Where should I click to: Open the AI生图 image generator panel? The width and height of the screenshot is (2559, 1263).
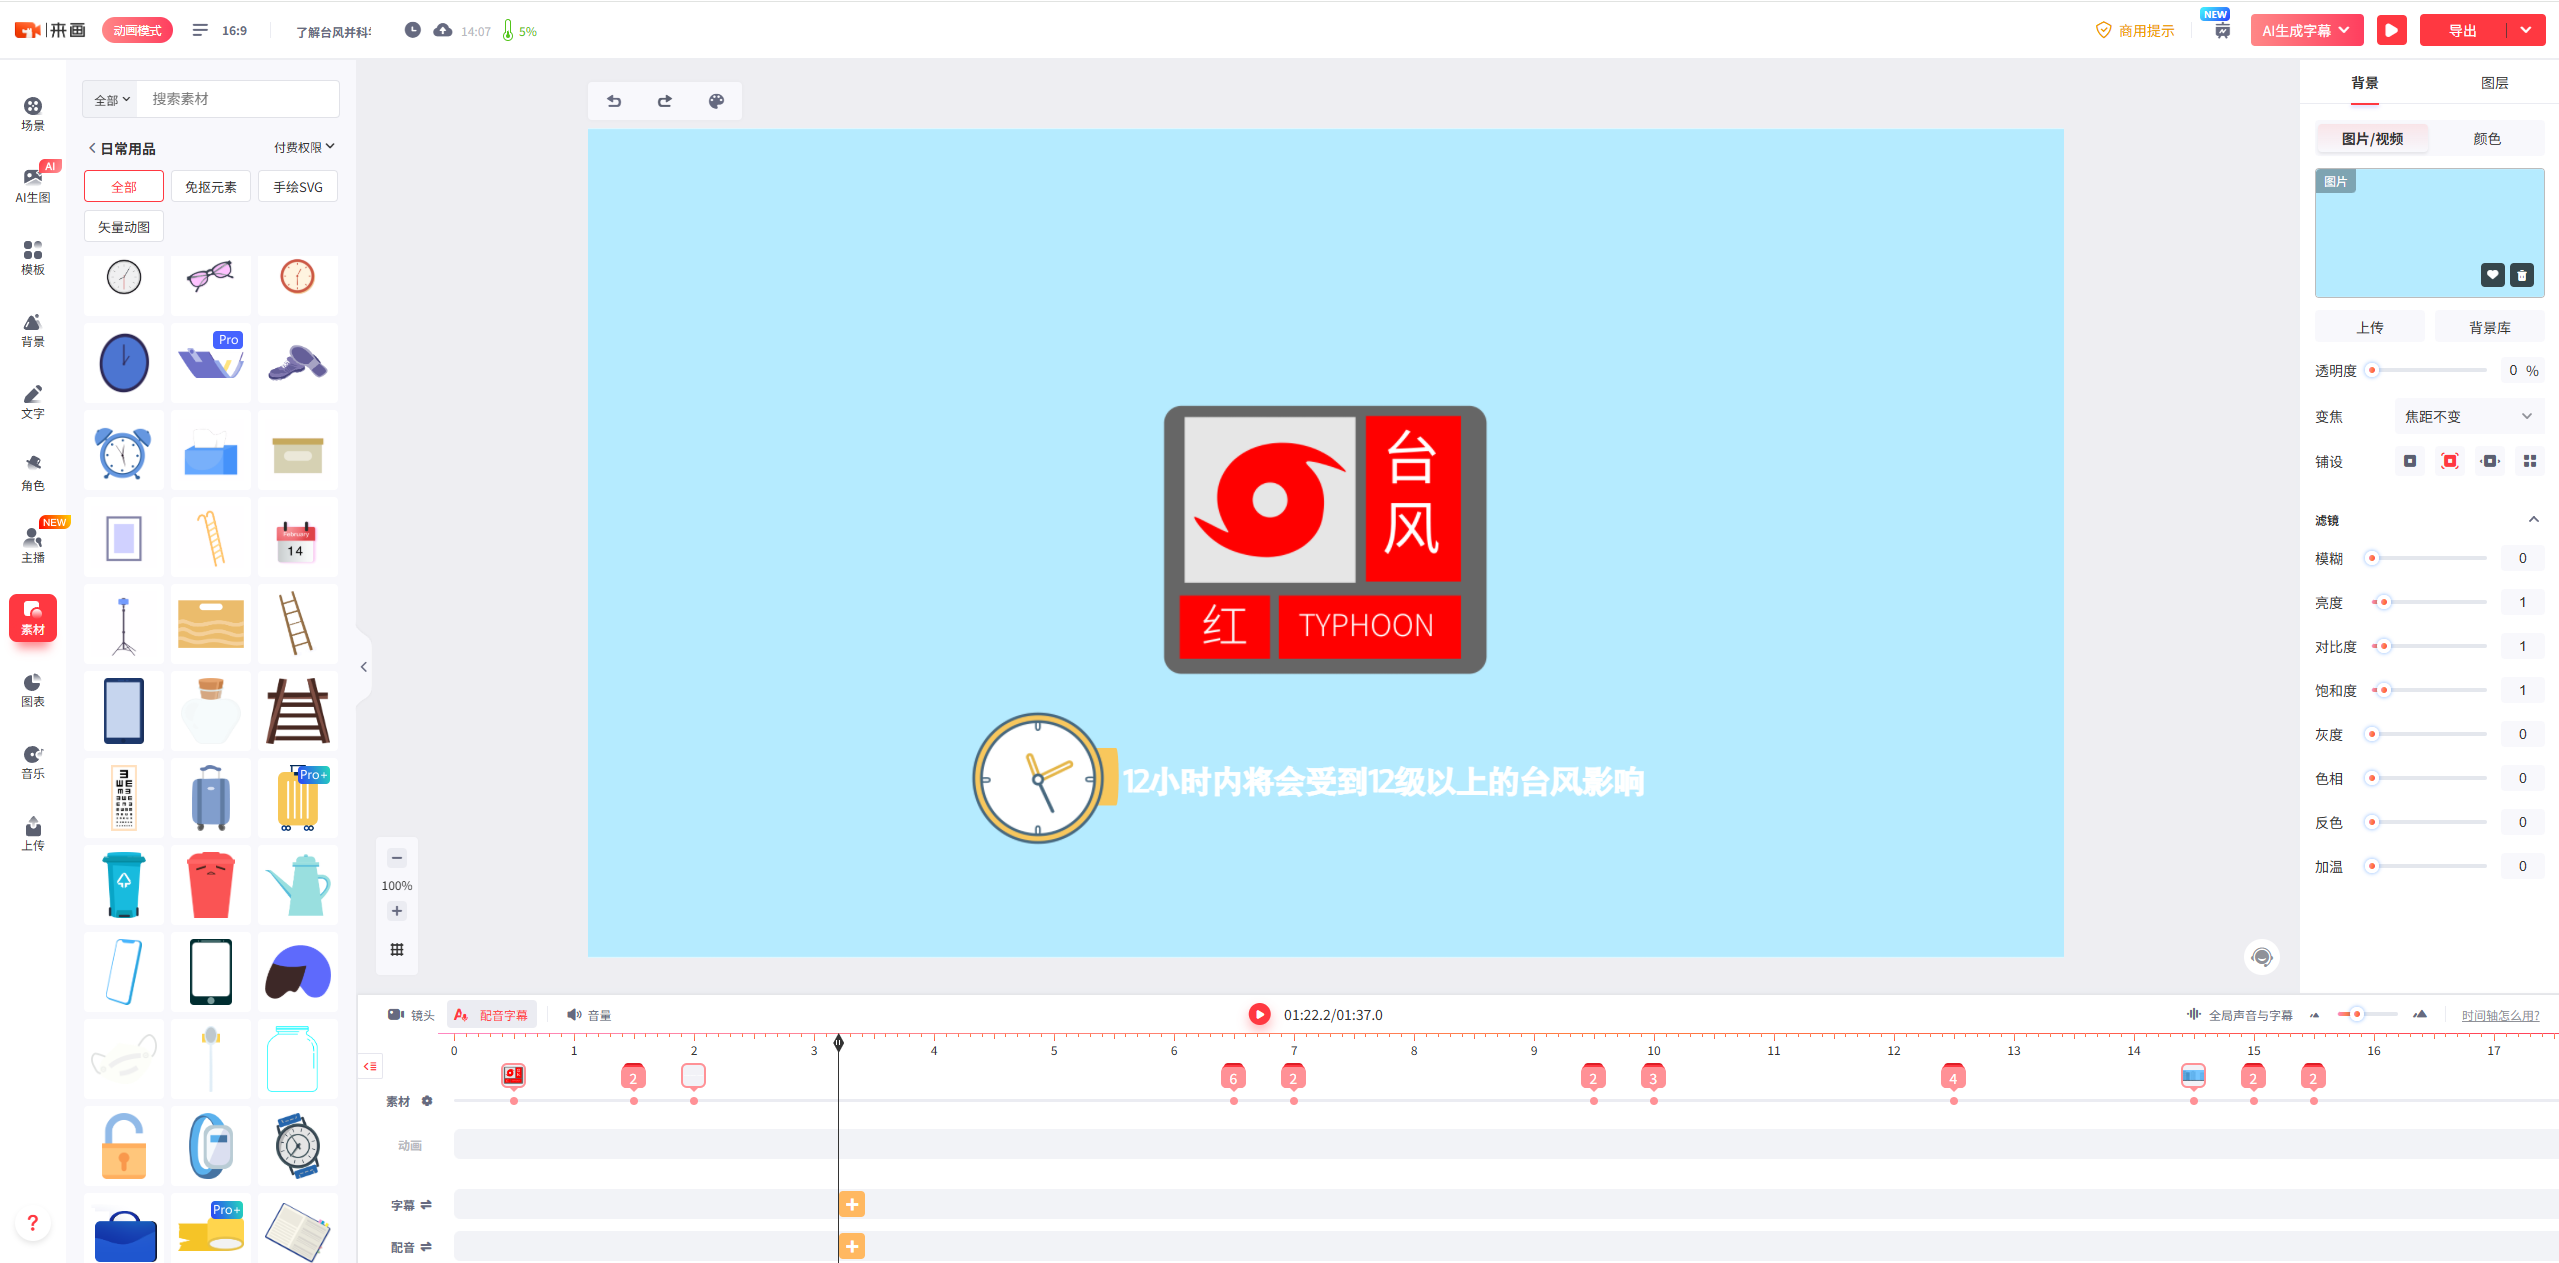point(33,186)
